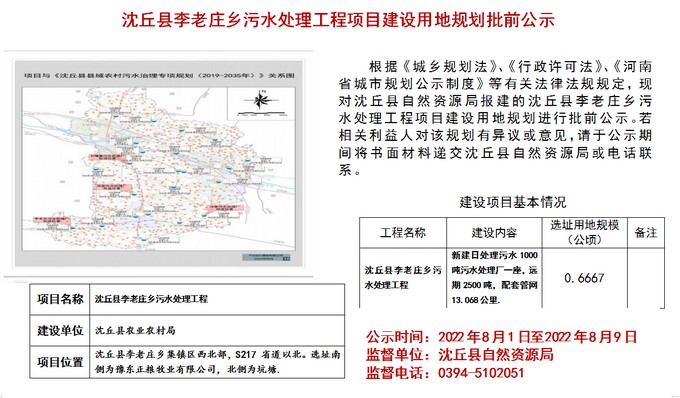
Task: Click the 公示时间 date range line
Action: pos(501,337)
